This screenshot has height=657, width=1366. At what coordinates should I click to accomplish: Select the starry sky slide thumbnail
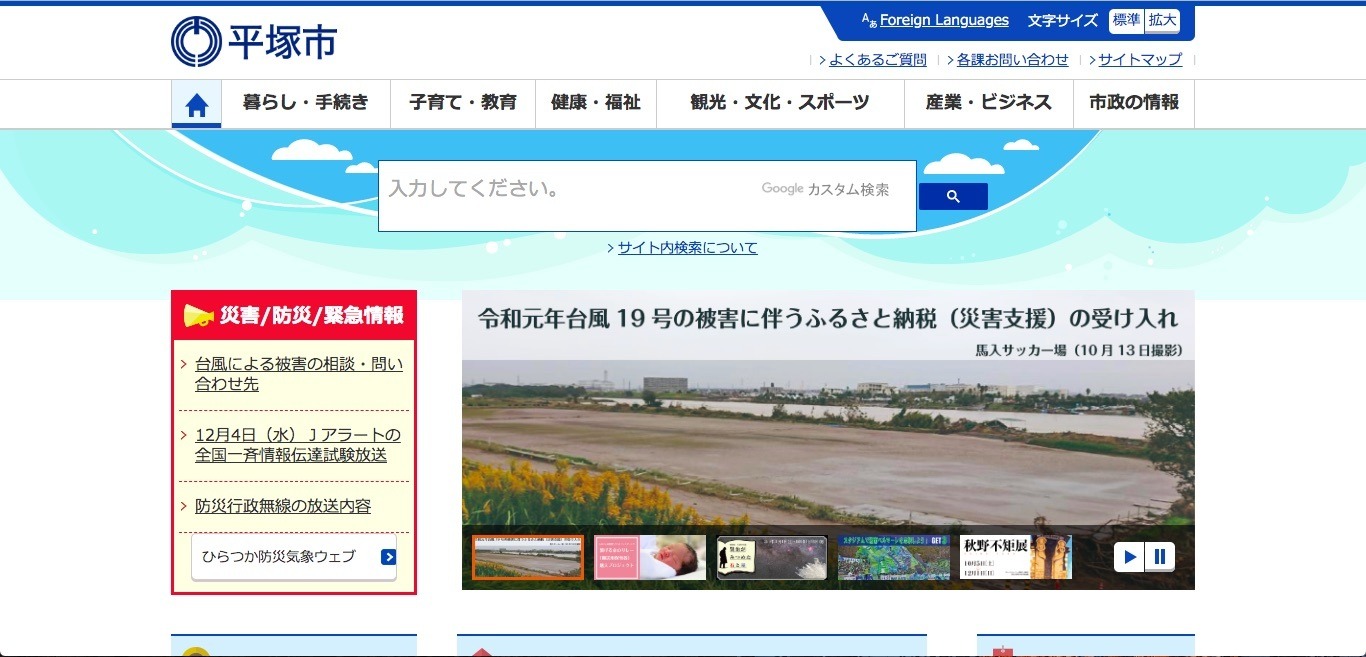771,557
